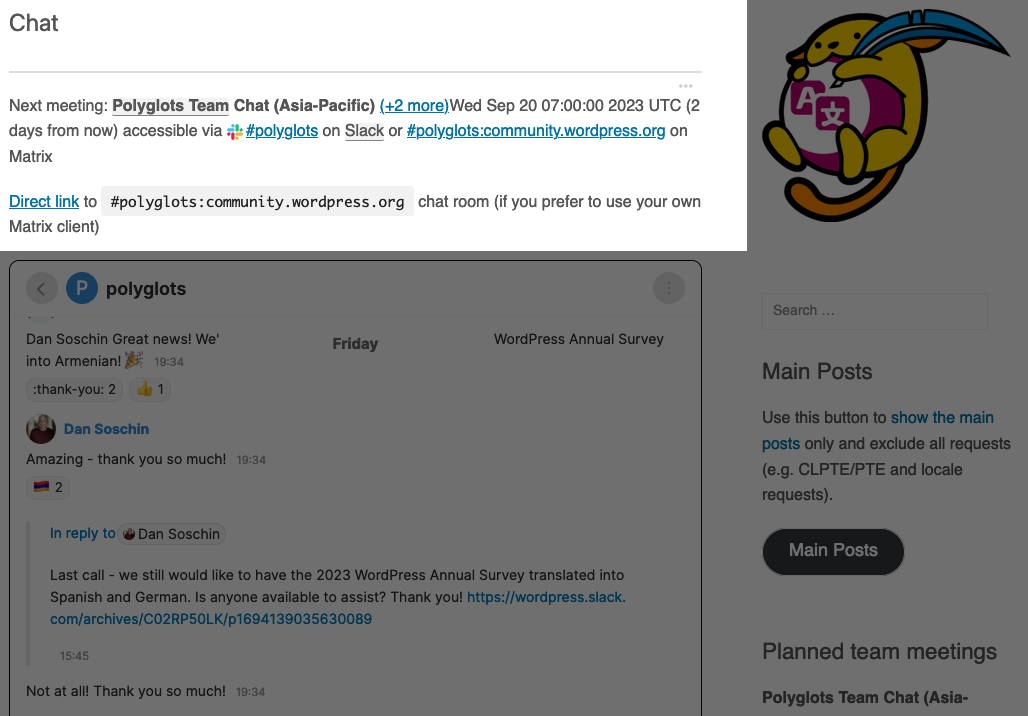Click the back arrow in the chat header

42,288
